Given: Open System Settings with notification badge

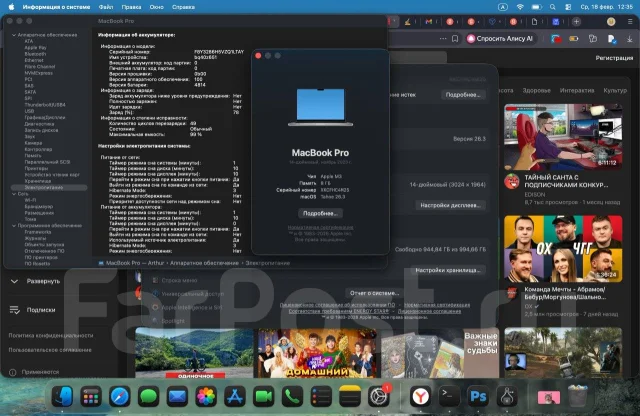Looking at the screenshot, I should (x=379, y=396).
